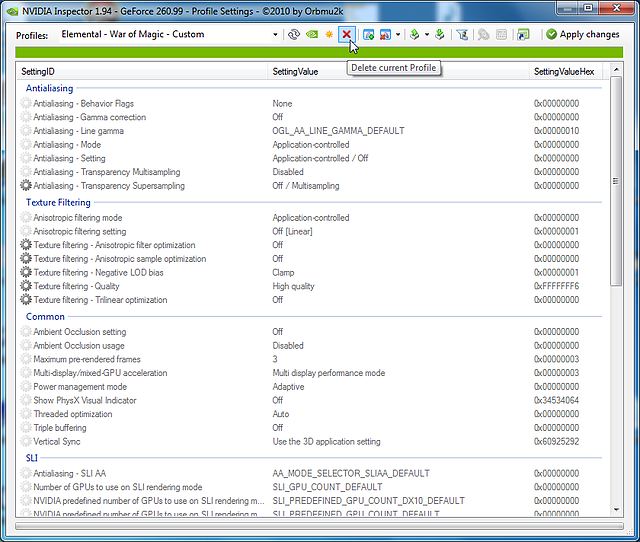
Task: Click the High quality setting value
Action: 293,286
